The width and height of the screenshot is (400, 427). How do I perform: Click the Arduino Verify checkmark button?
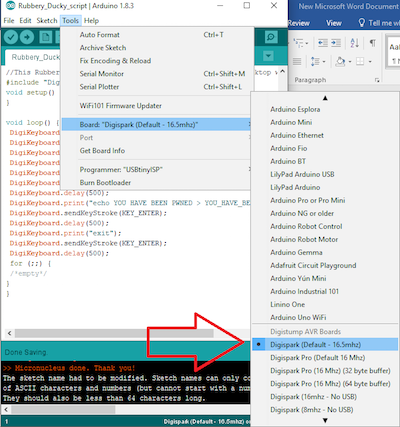coord(11,37)
